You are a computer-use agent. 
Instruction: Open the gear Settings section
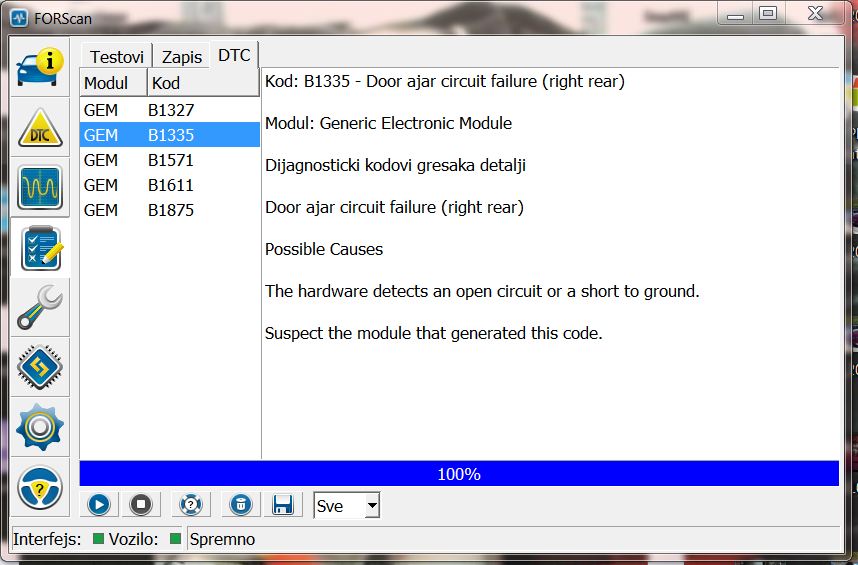[x=40, y=427]
